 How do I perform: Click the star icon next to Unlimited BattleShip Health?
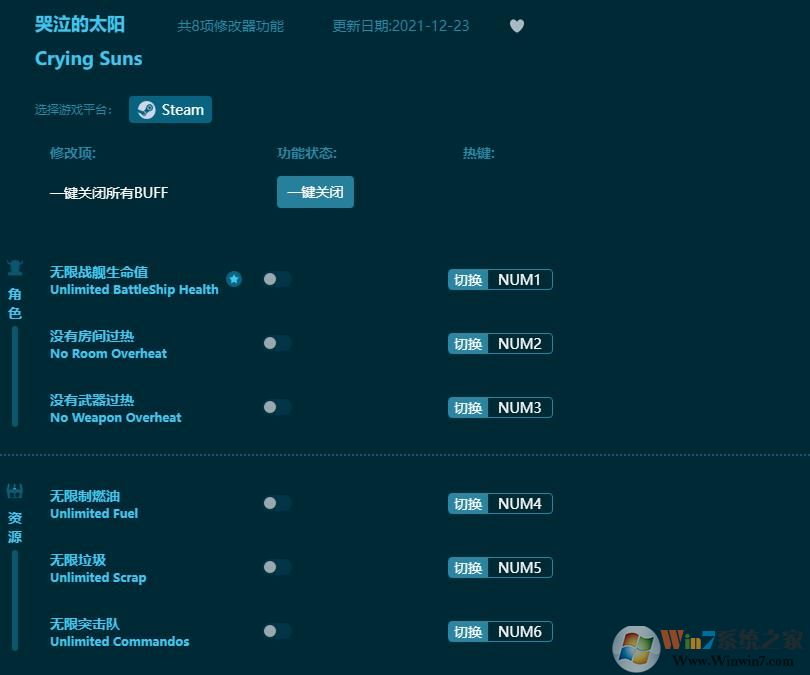click(234, 280)
